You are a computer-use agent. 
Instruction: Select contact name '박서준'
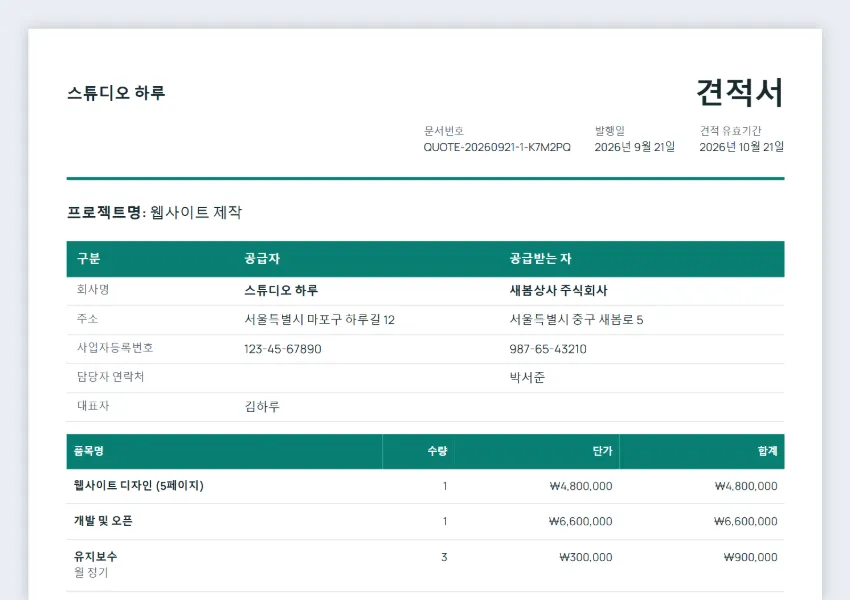coord(527,378)
